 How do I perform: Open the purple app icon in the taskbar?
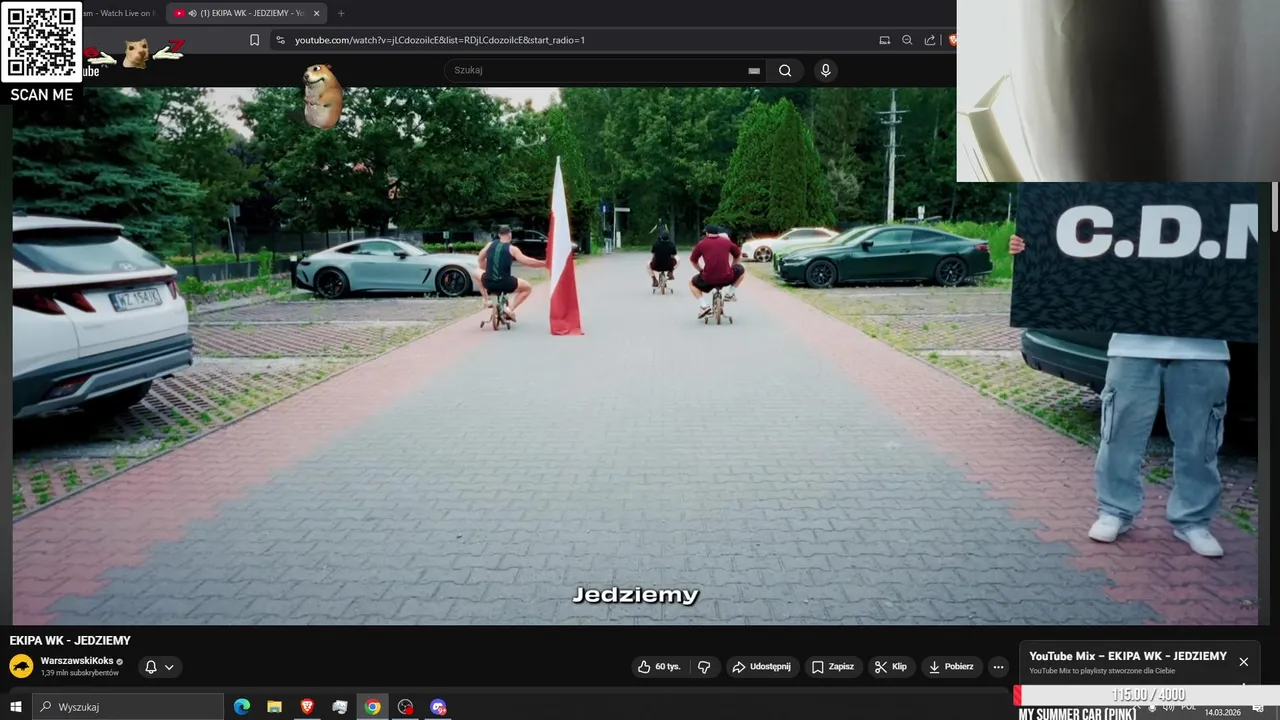click(438, 707)
